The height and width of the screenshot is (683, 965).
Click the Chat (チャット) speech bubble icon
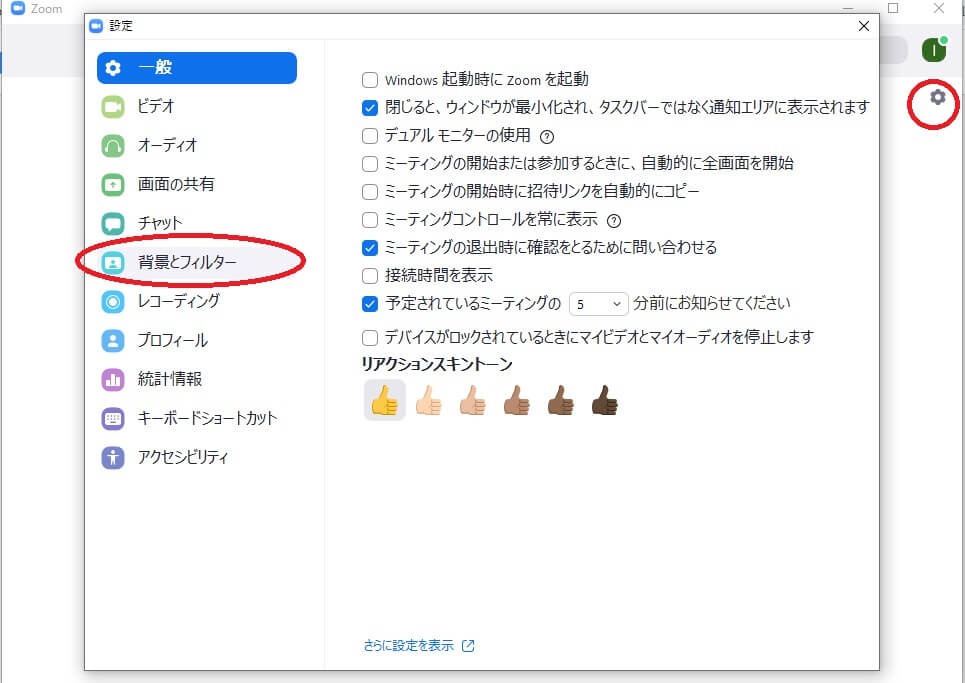tap(113, 223)
